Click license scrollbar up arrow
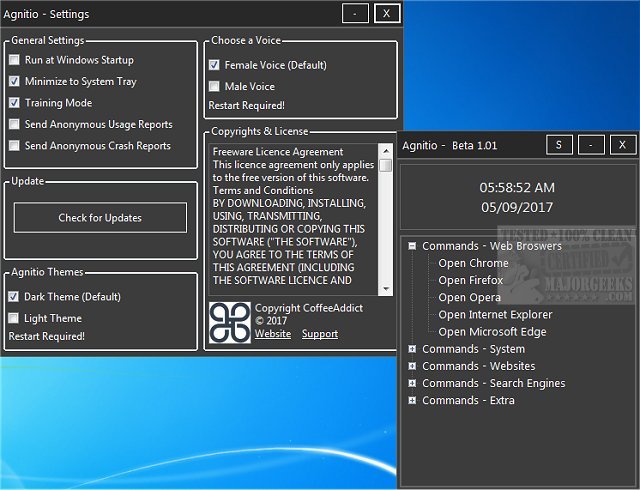The width and height of the screenshot is (640, 490). (x=386, y=151)
